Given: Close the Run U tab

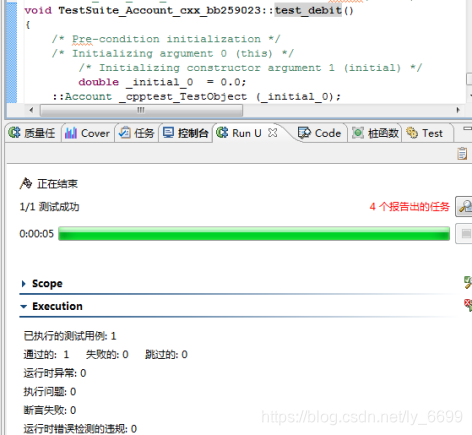Looking at the screenshot, I should point(273,133).
